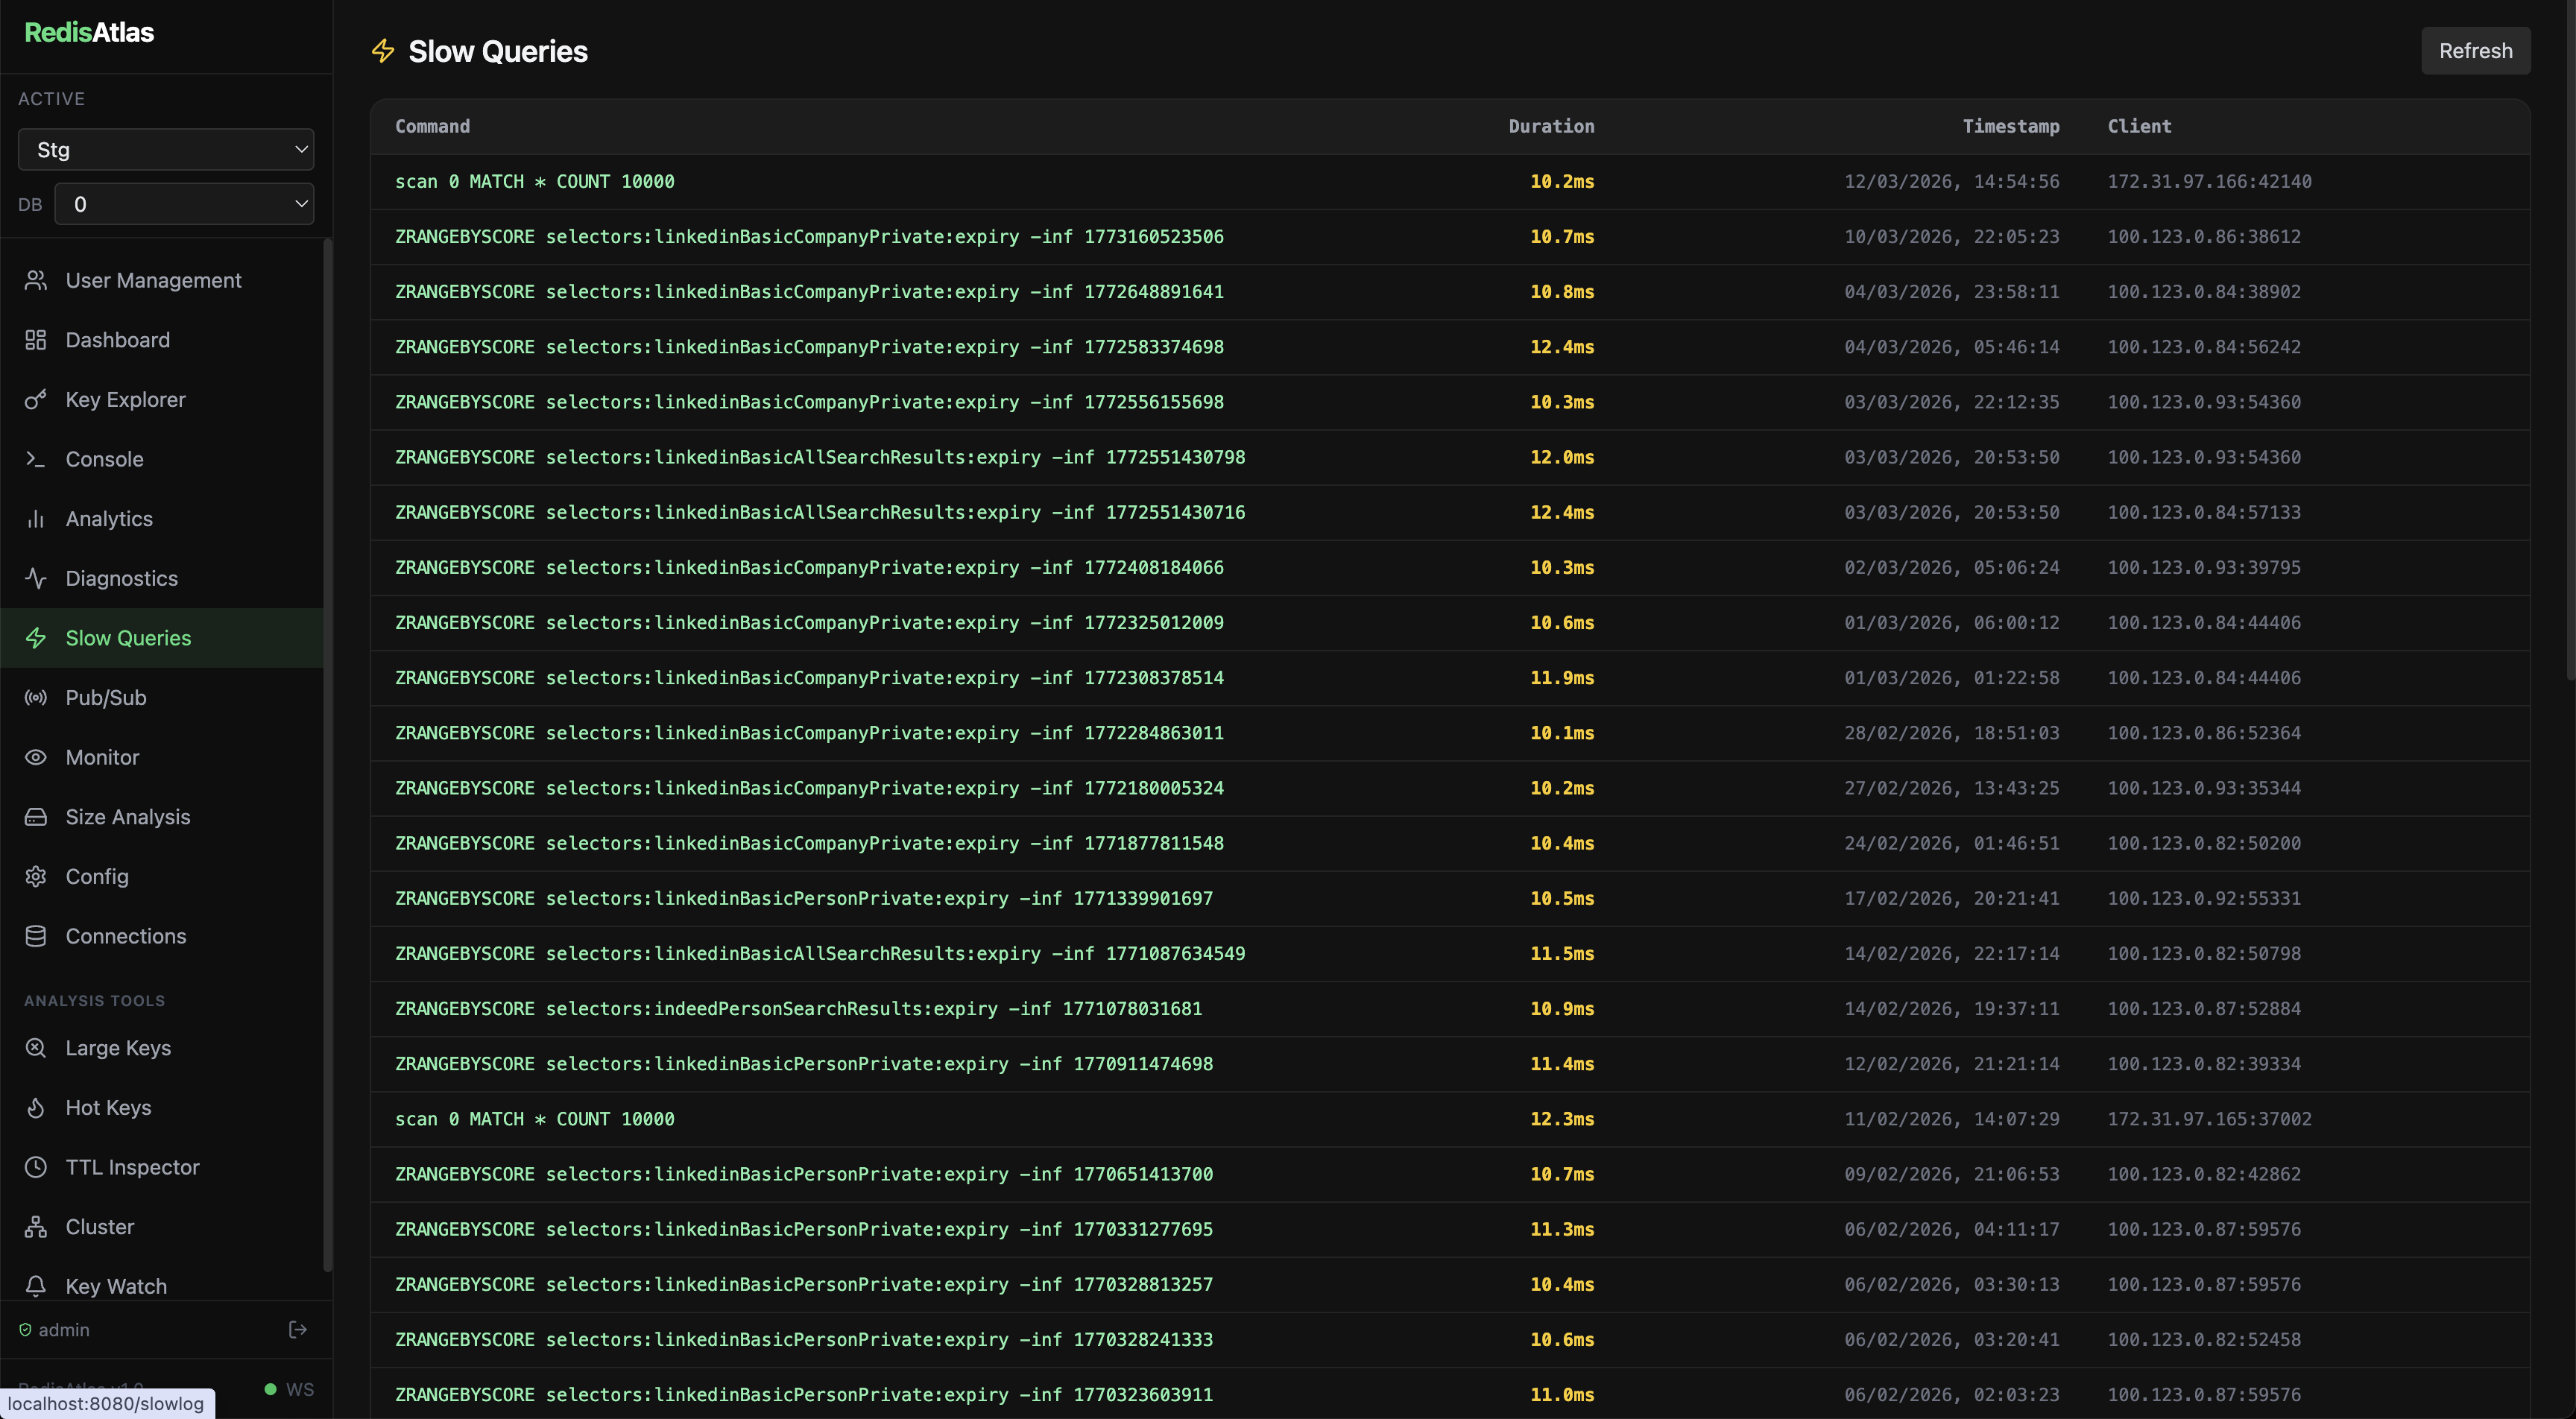The height and width of the screenshot is (1419, 2576).
Task: Open the Config settings gear
Action: [x=36, y=876]
